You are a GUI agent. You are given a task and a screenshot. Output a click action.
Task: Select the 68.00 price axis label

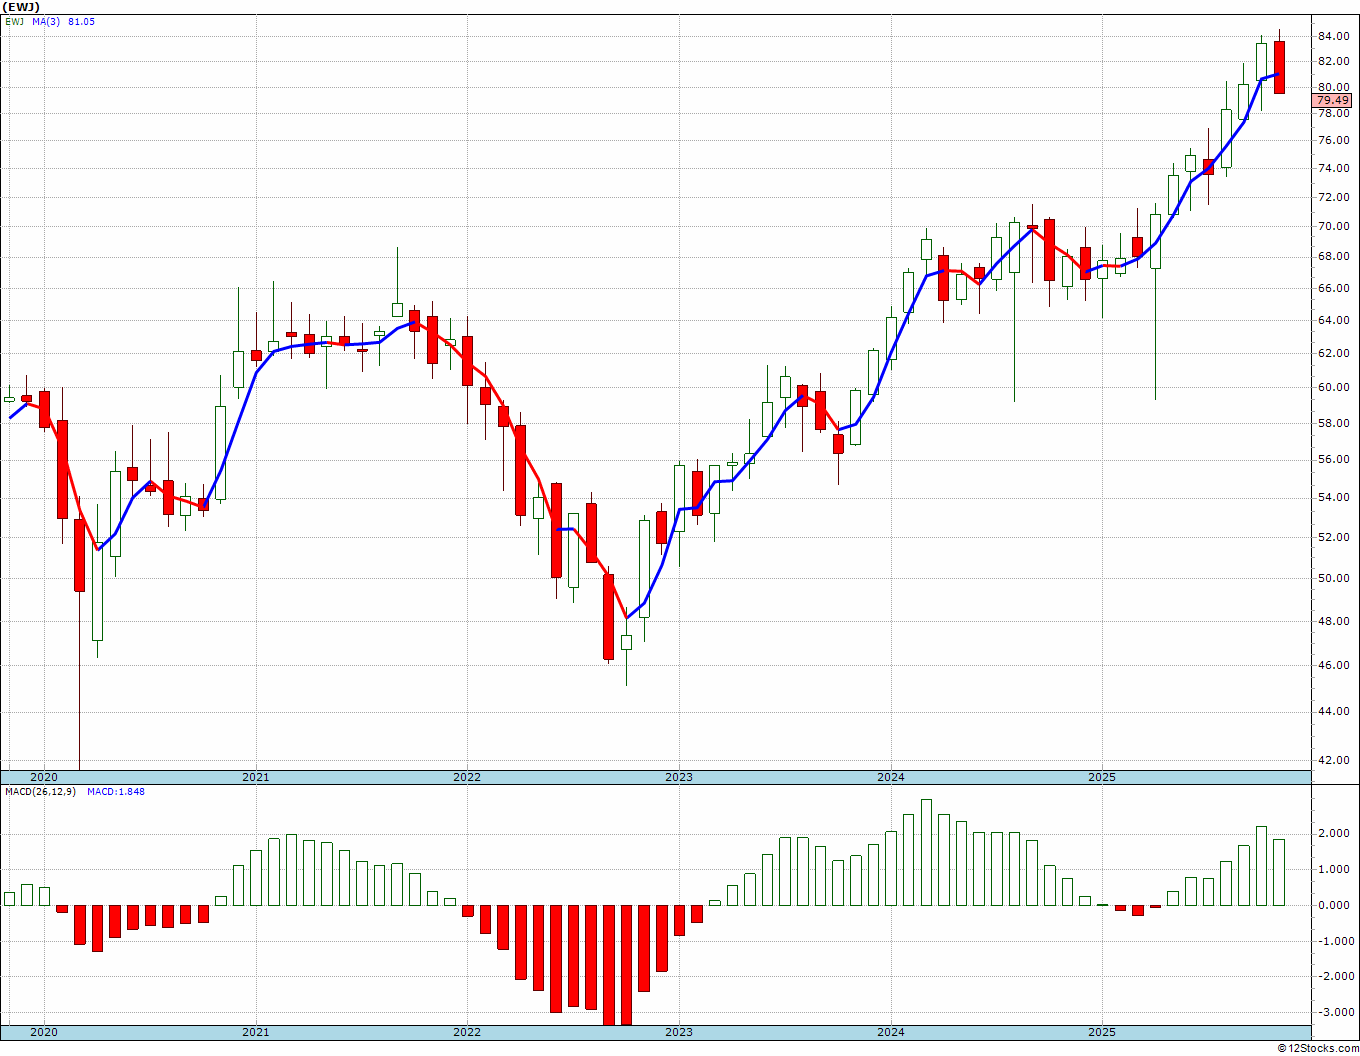(x=1333, y=256)
